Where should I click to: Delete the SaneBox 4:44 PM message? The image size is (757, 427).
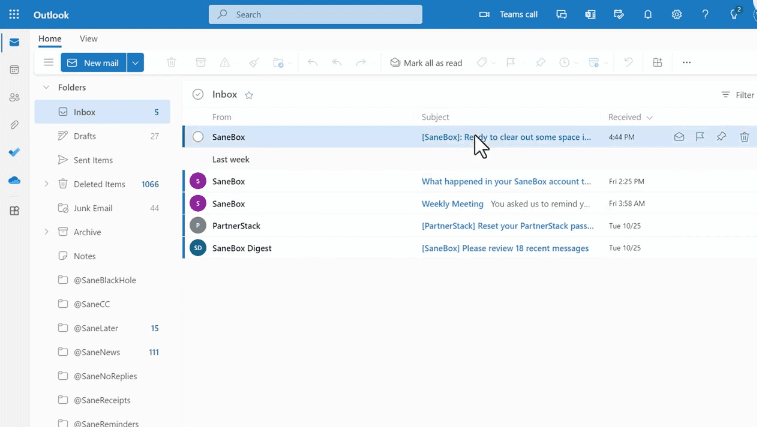pos(744,137)
